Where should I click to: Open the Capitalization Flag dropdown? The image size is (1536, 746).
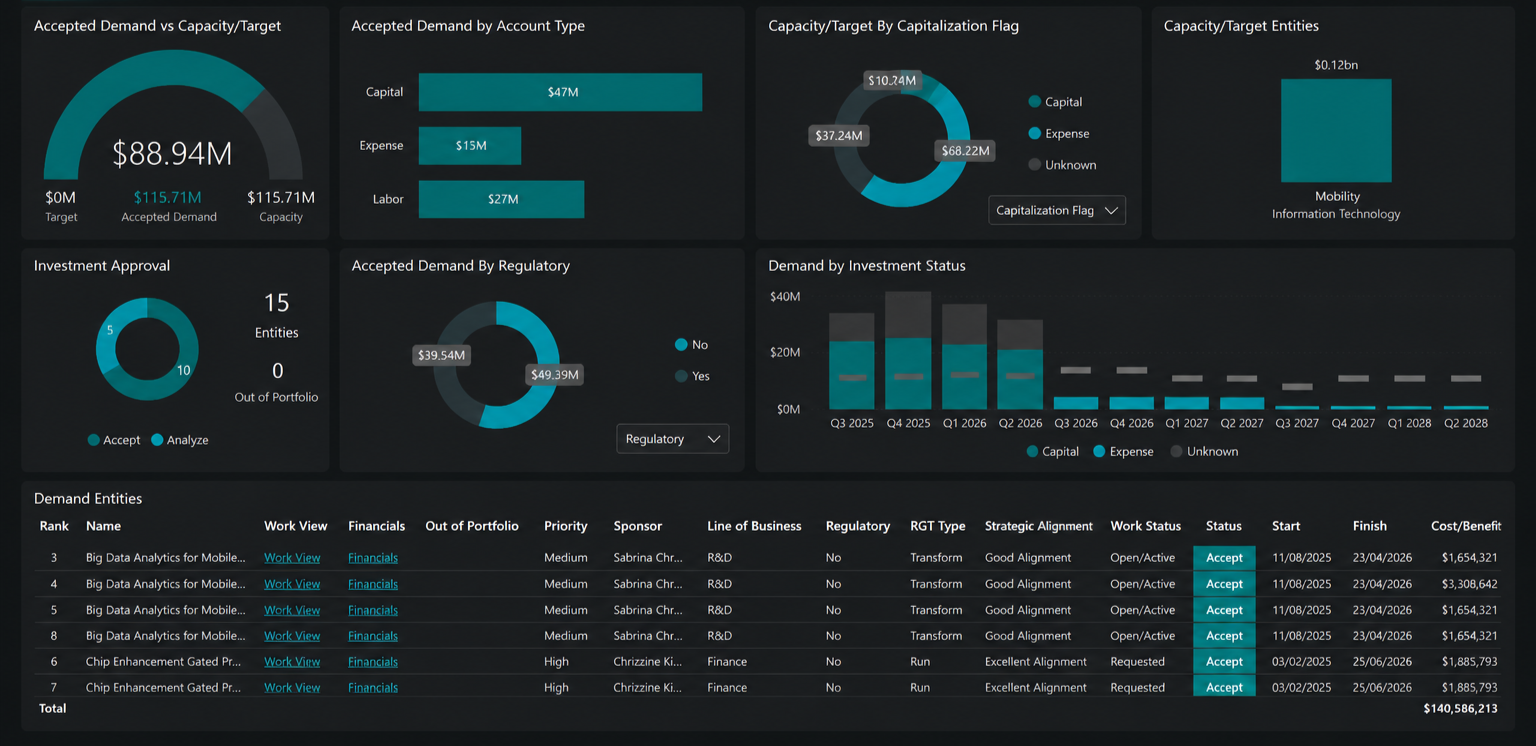(x=1057, y=210)
